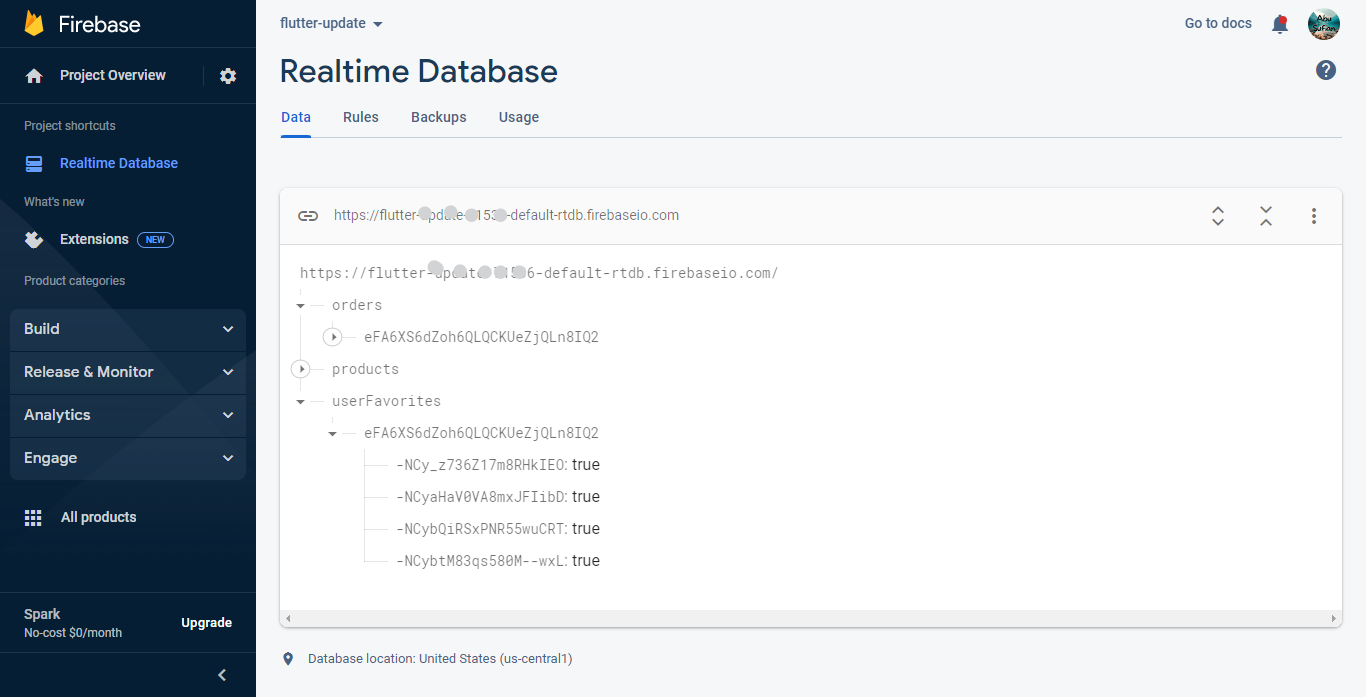
Task: Click the Database location text
Action: click(440, 659)
